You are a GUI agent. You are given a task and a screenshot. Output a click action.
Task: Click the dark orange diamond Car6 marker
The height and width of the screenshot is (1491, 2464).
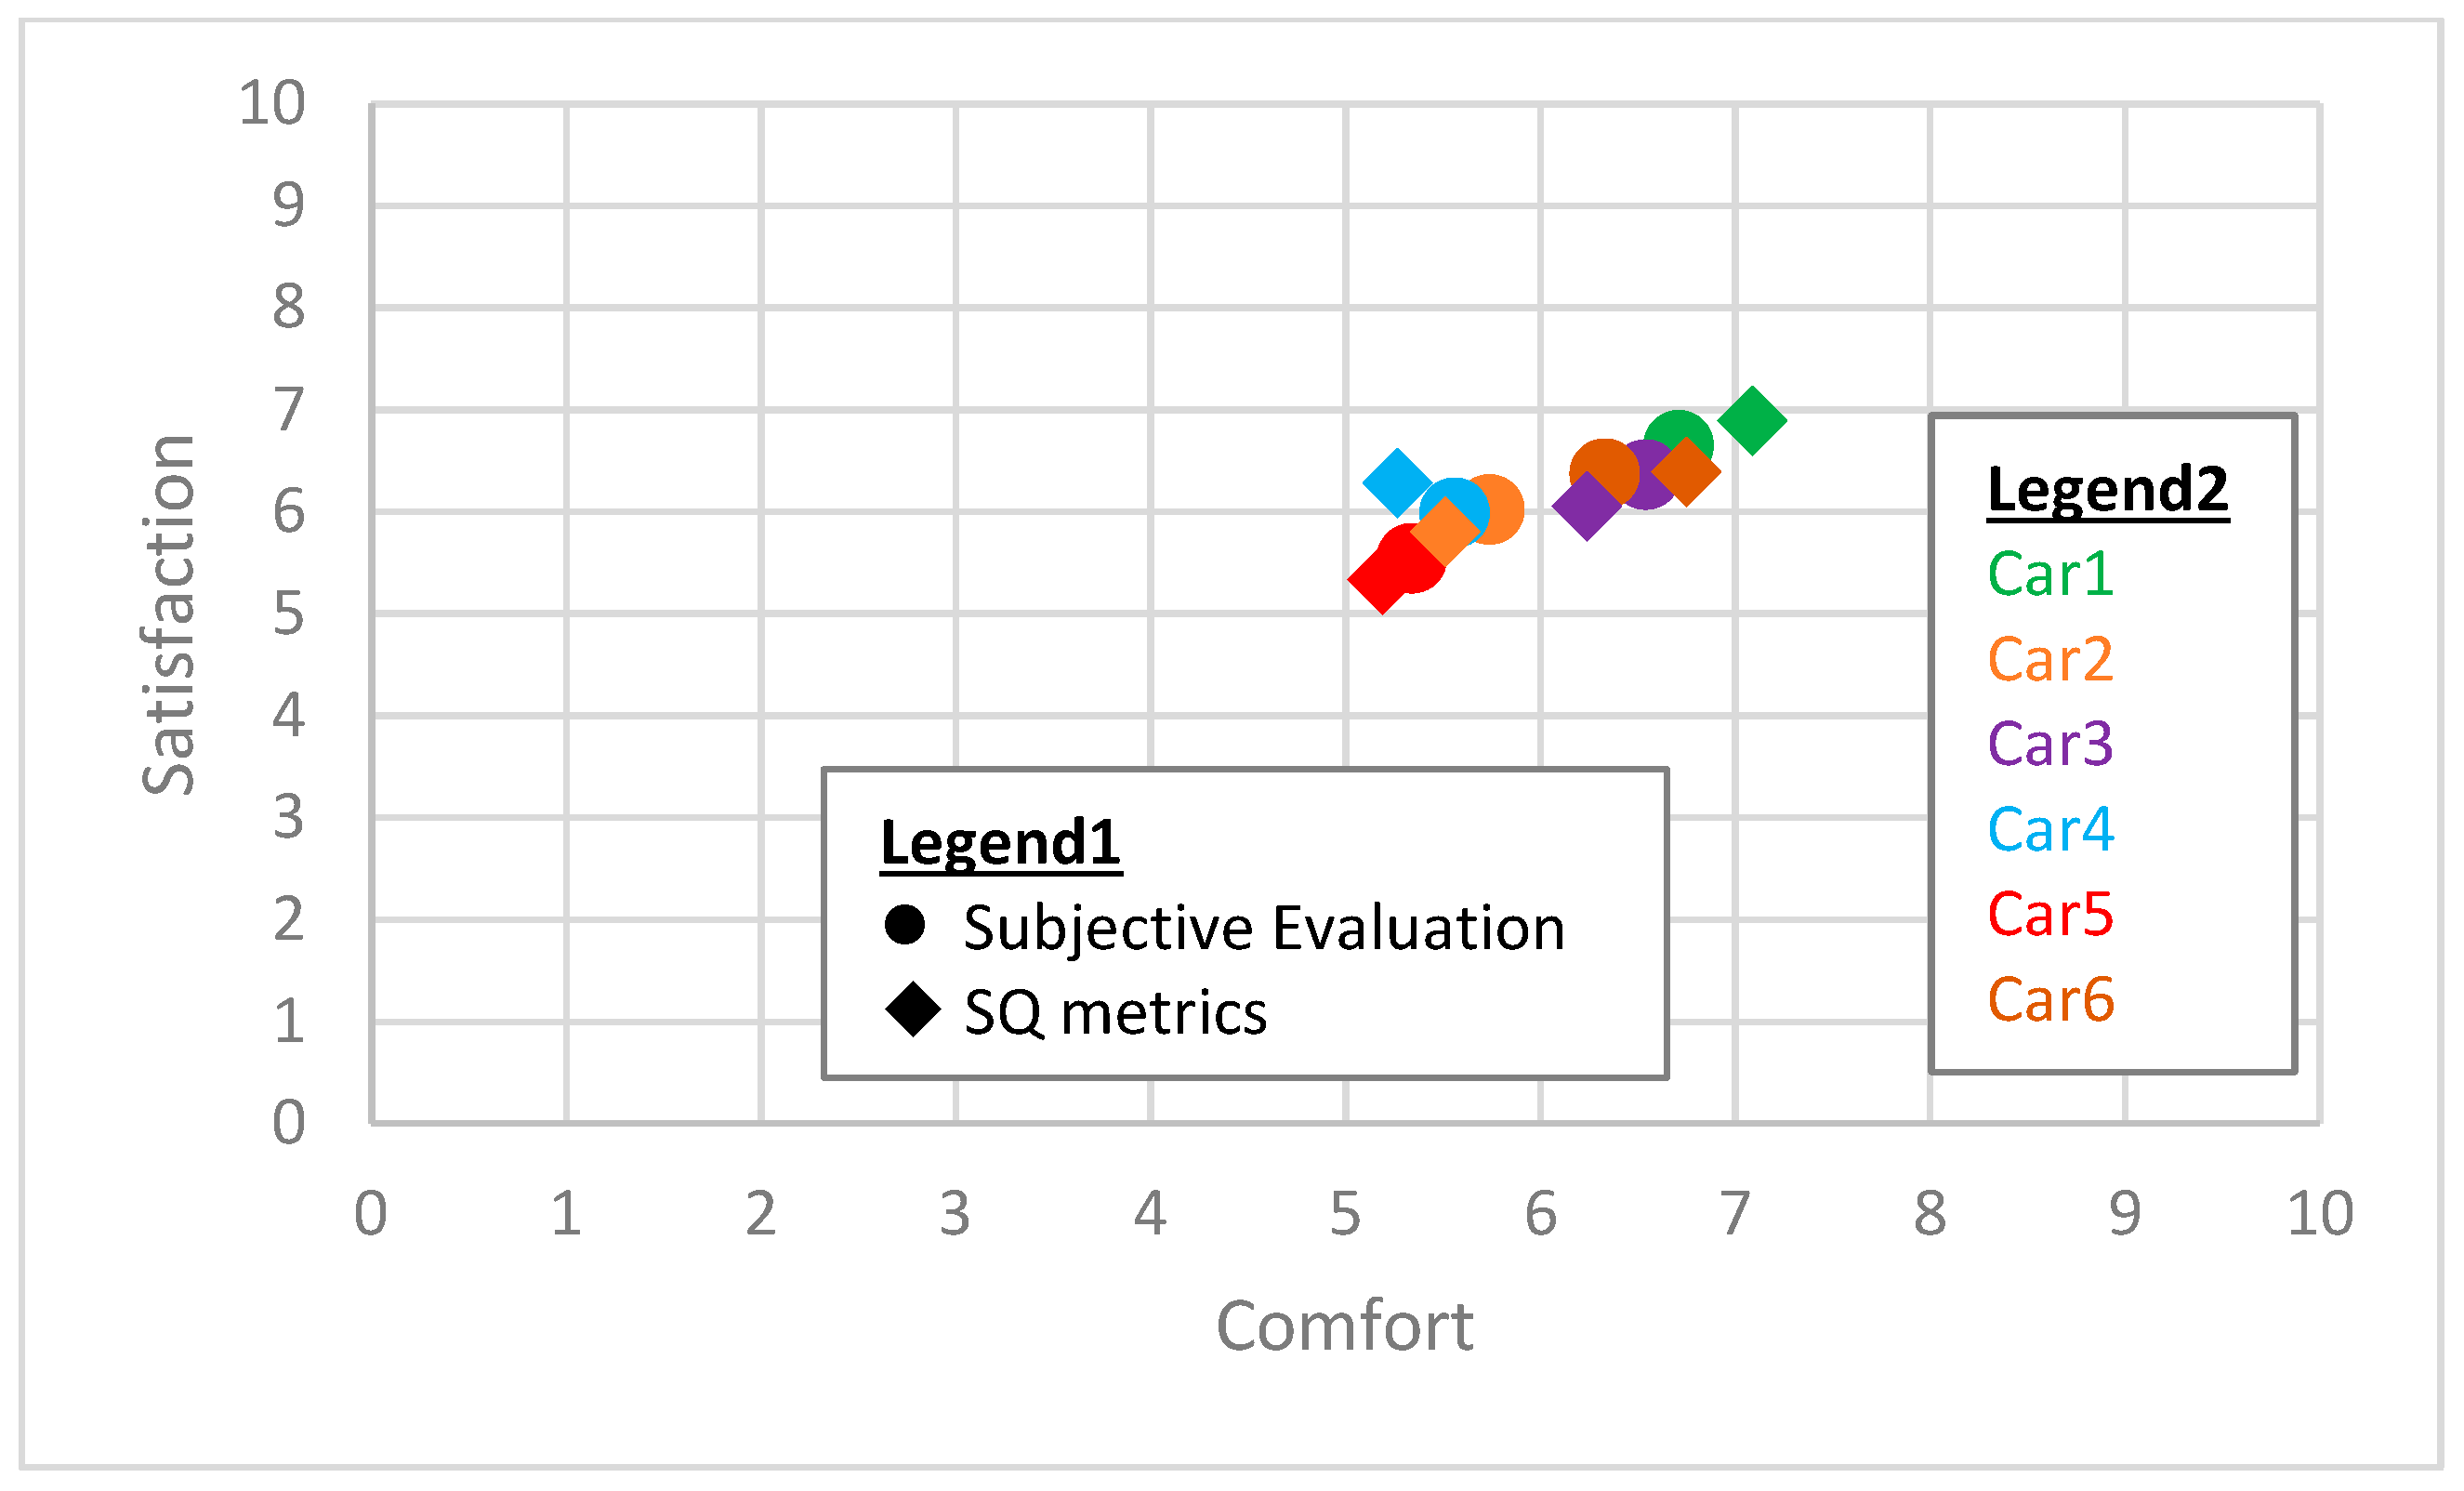tap(1686, 472)
